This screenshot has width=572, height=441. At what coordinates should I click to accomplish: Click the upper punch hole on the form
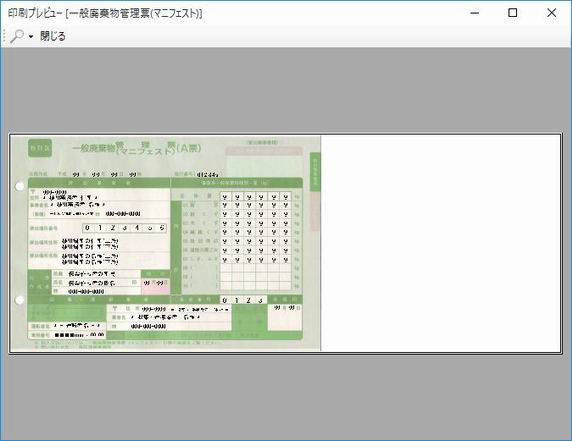point(20,186)
